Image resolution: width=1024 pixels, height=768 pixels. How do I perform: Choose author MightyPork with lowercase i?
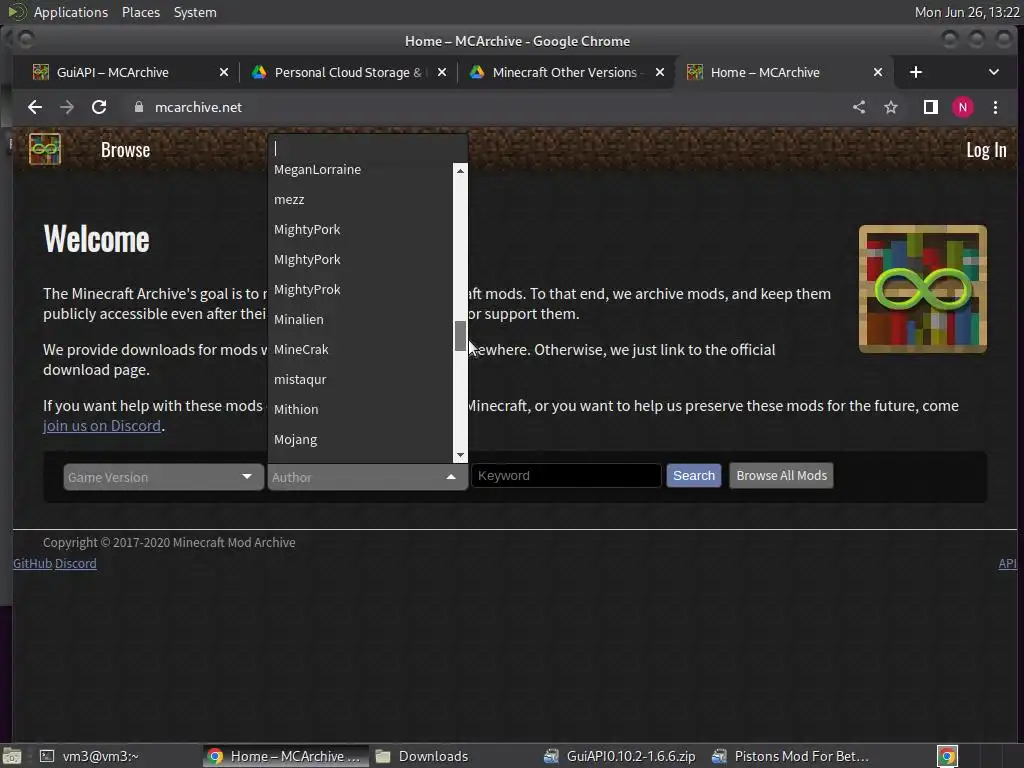[360, 229]
